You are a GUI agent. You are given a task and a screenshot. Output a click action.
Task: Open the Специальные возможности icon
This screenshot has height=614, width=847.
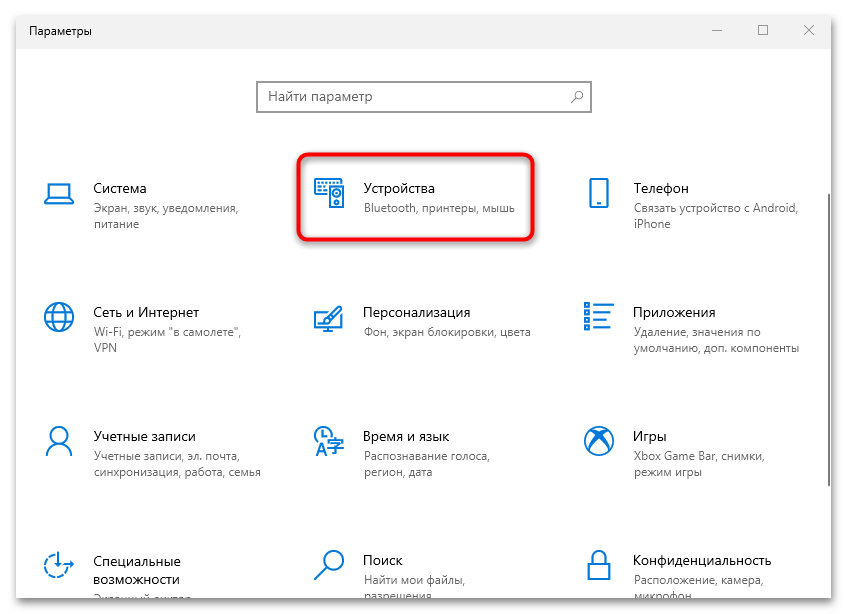pyautogui.click(x=59, y=566)
